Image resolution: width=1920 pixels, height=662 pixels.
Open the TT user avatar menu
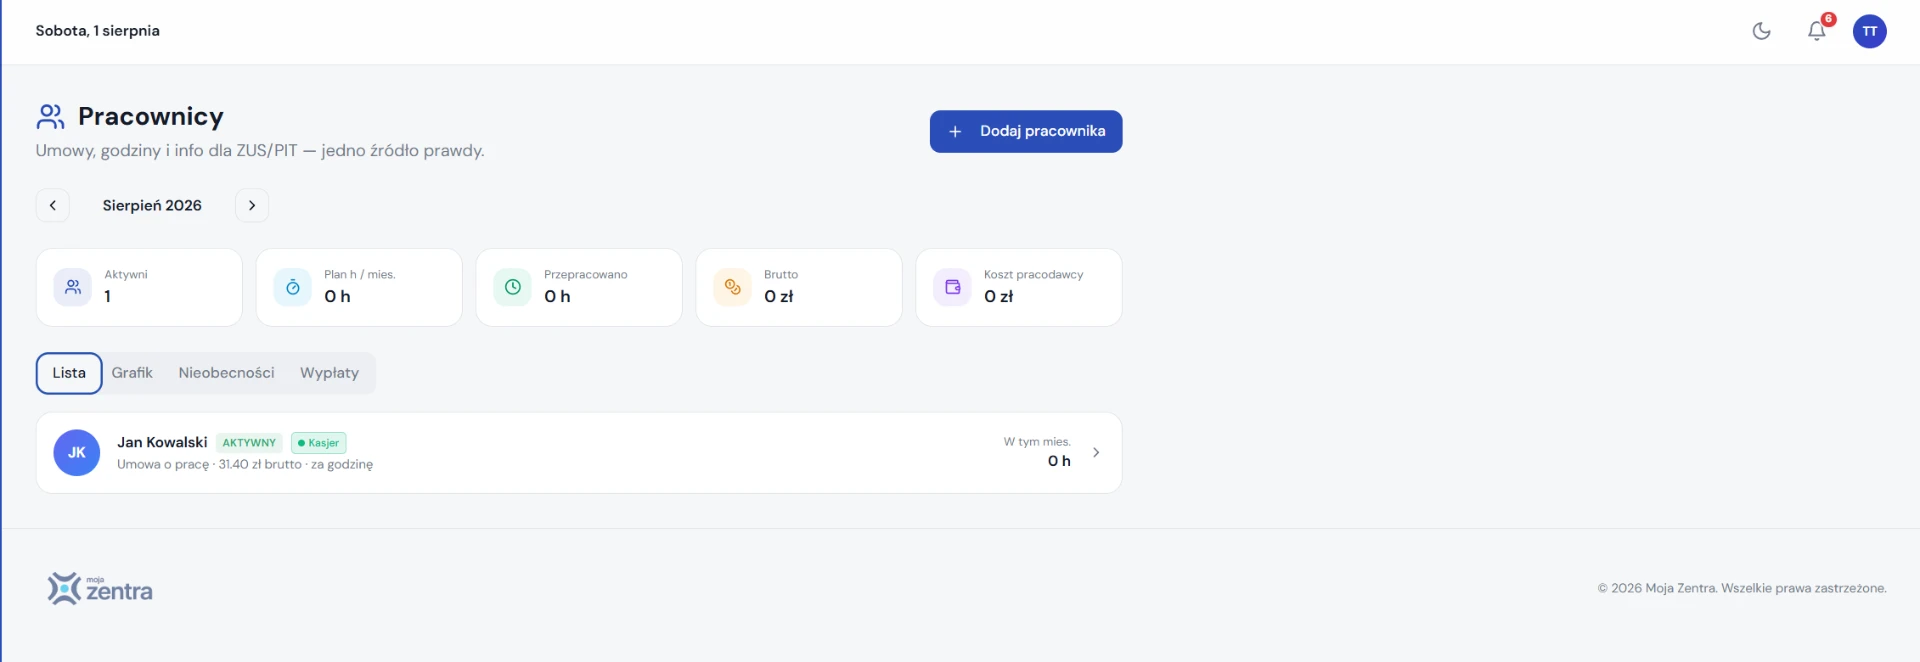(1869, 31)
